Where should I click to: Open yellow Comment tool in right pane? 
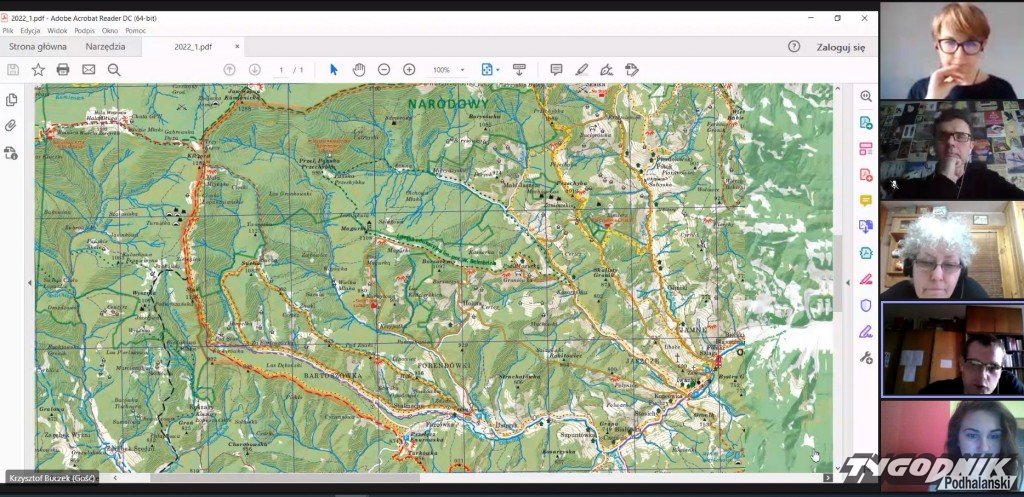click(866, 200)
